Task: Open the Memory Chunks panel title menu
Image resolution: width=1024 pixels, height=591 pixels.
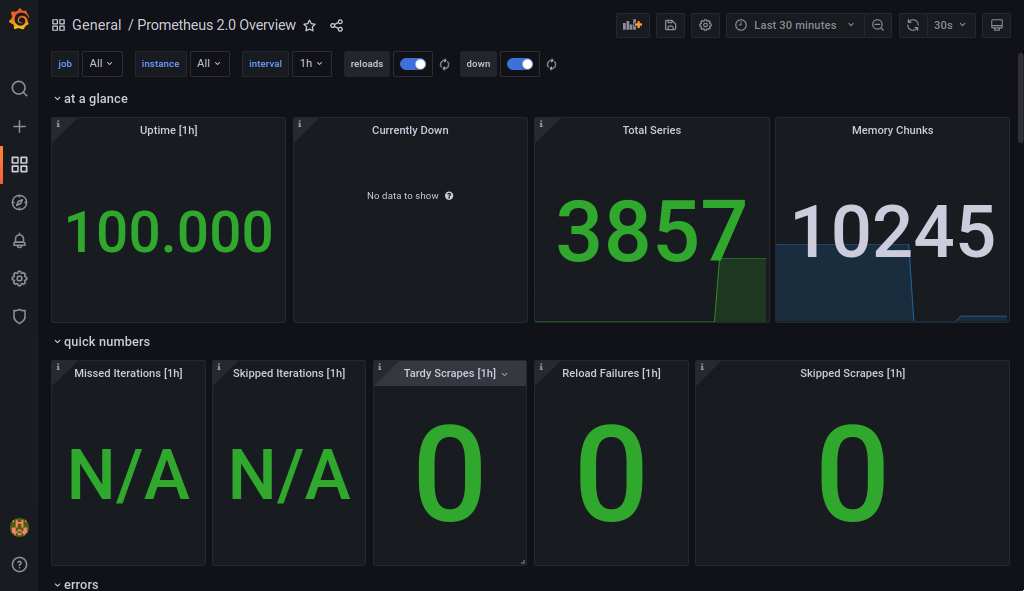Action: click(x=892, y=130)
